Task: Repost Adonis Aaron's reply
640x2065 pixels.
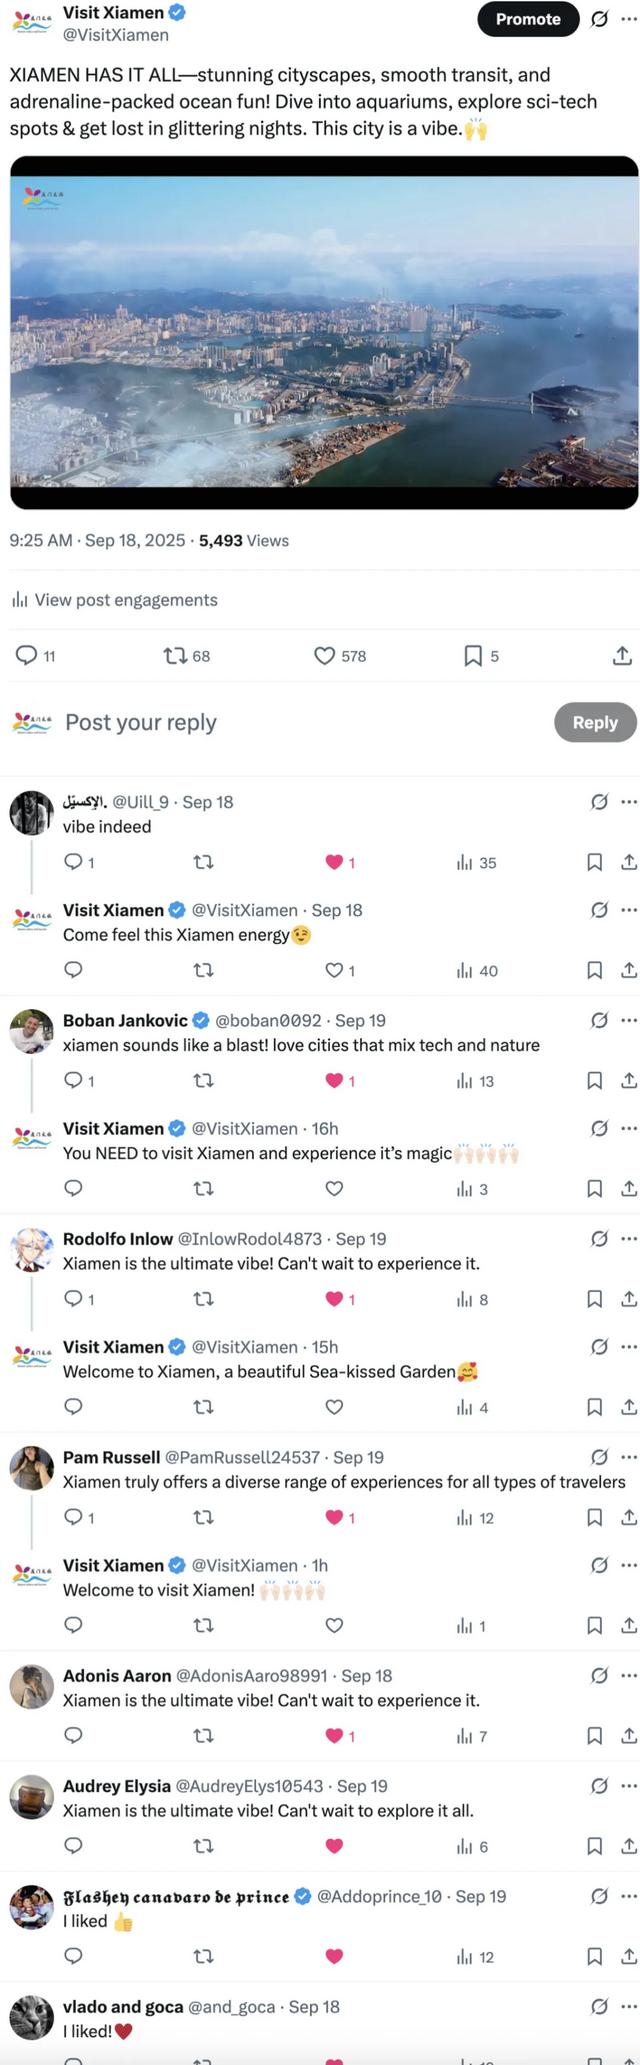Action: [203, 1736]
